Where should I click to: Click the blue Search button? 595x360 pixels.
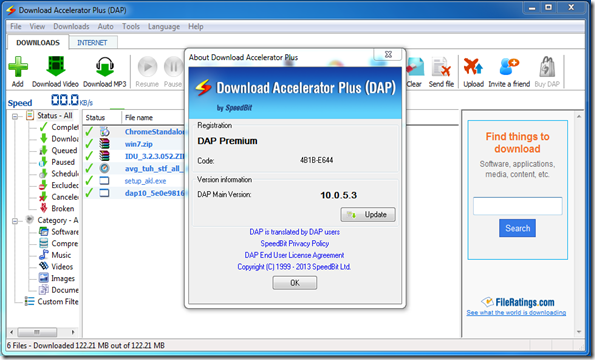pos(517,228)
